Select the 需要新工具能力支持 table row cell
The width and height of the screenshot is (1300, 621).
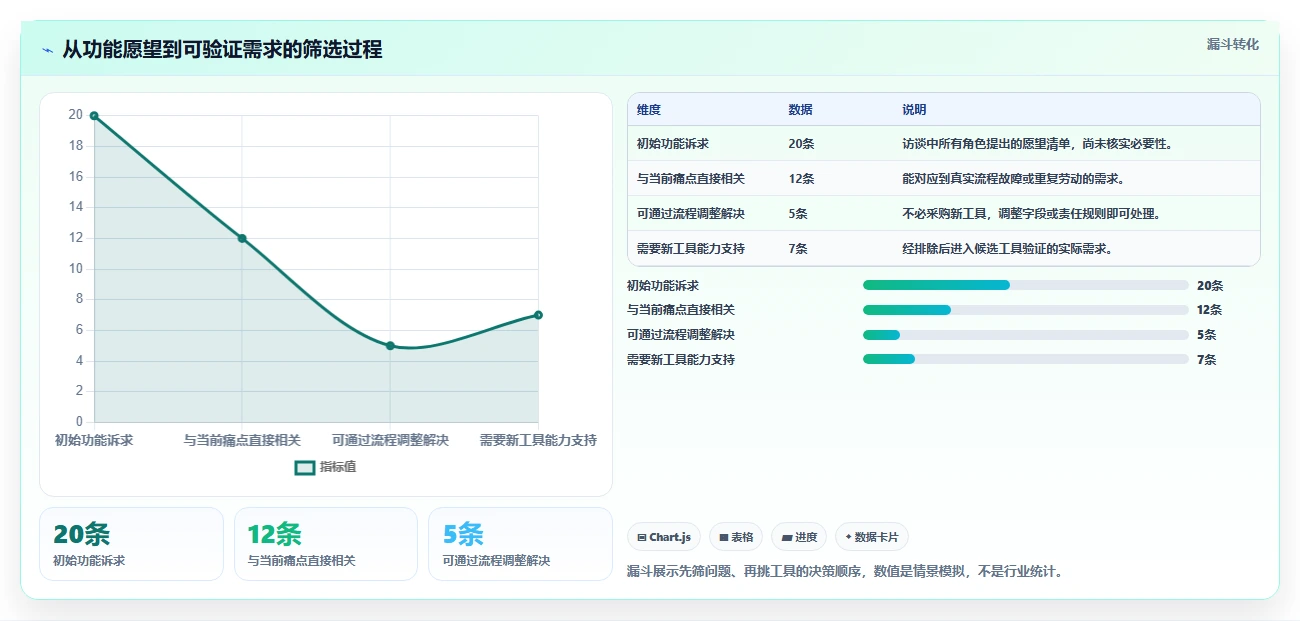pyautogui.click(x=691, y=249)
